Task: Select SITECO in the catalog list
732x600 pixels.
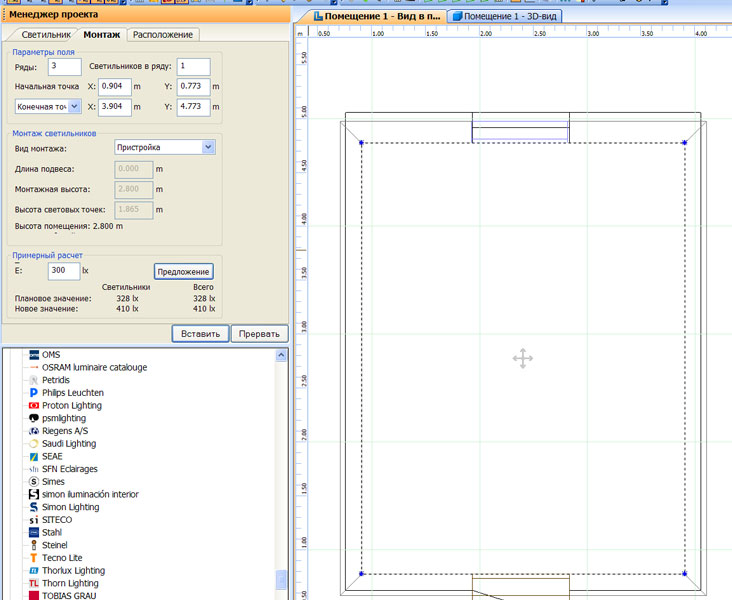Action: (x=57, y=520)
